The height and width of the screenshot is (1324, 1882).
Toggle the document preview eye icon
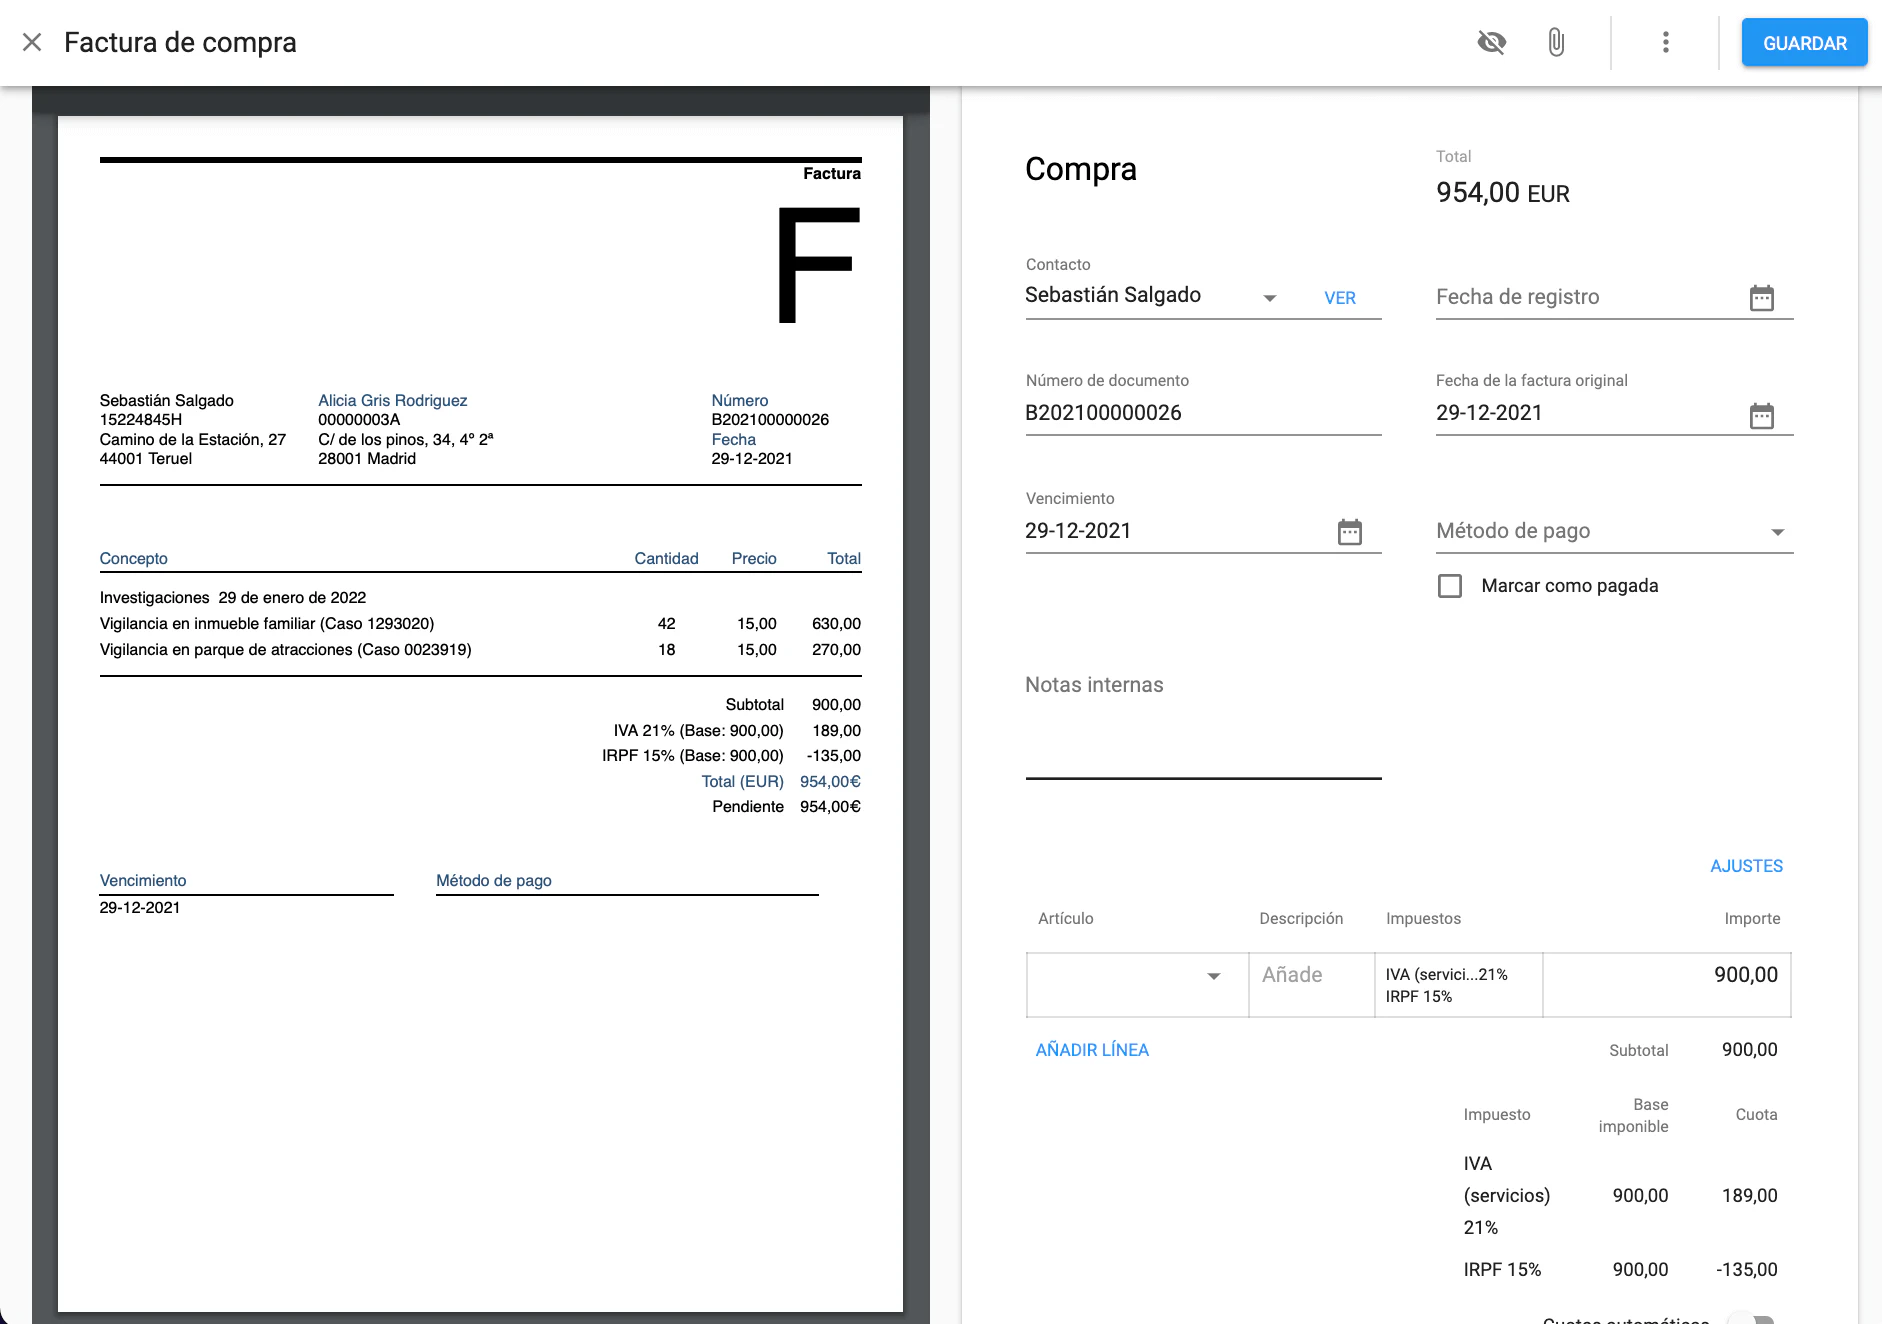pos(1491,42)
